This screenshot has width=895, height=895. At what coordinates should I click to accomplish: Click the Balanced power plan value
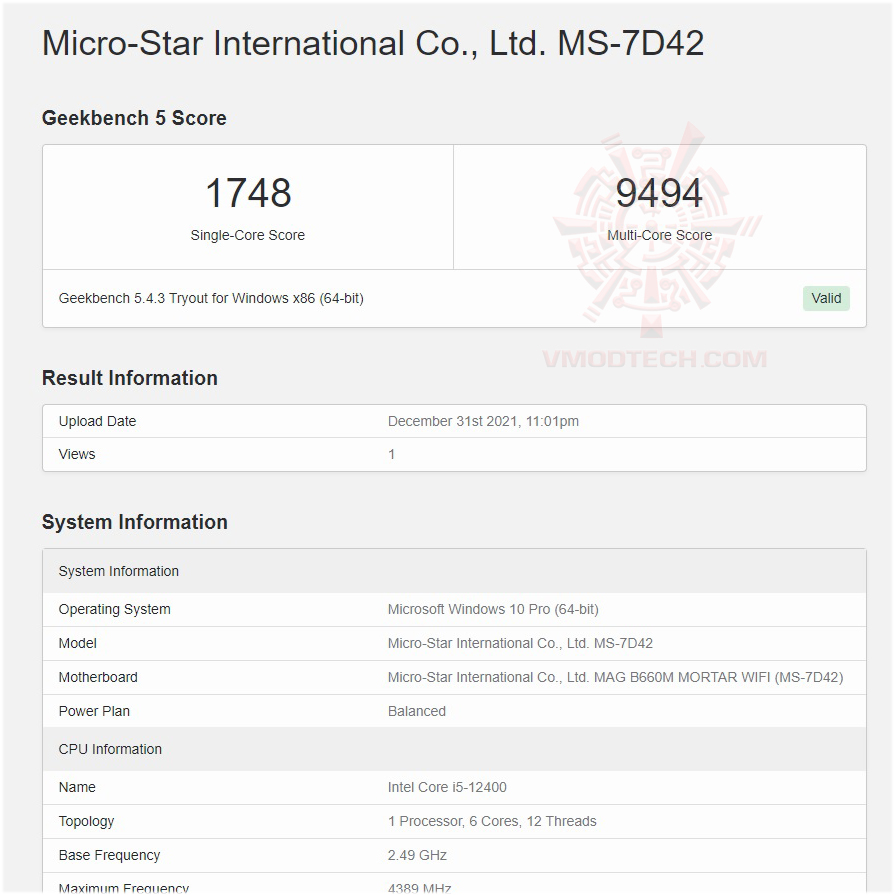(x=417, y=711)
